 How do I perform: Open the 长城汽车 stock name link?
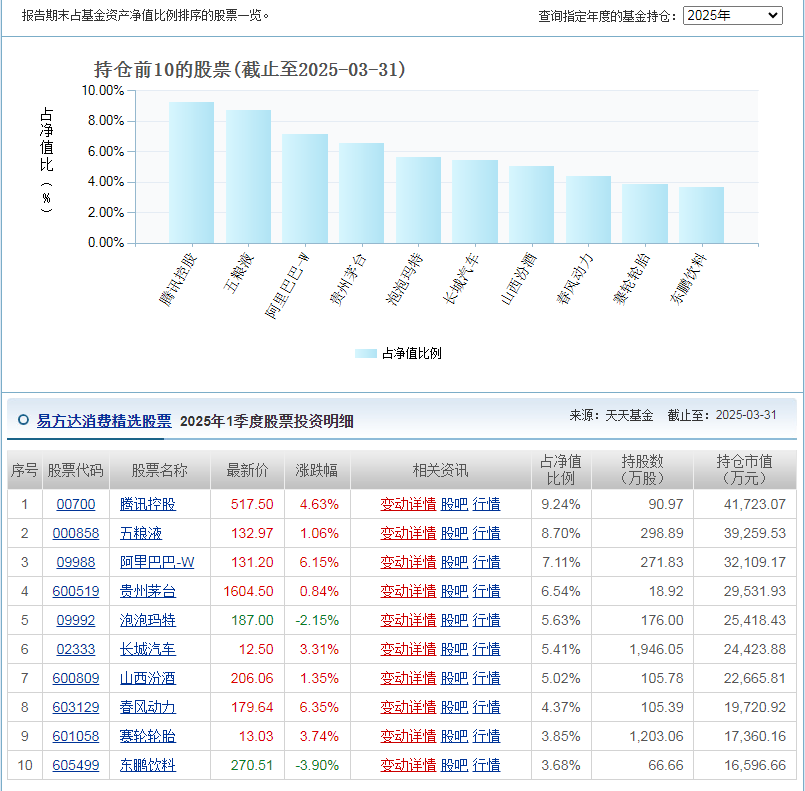pyautogui.click(x=148, y=649)
